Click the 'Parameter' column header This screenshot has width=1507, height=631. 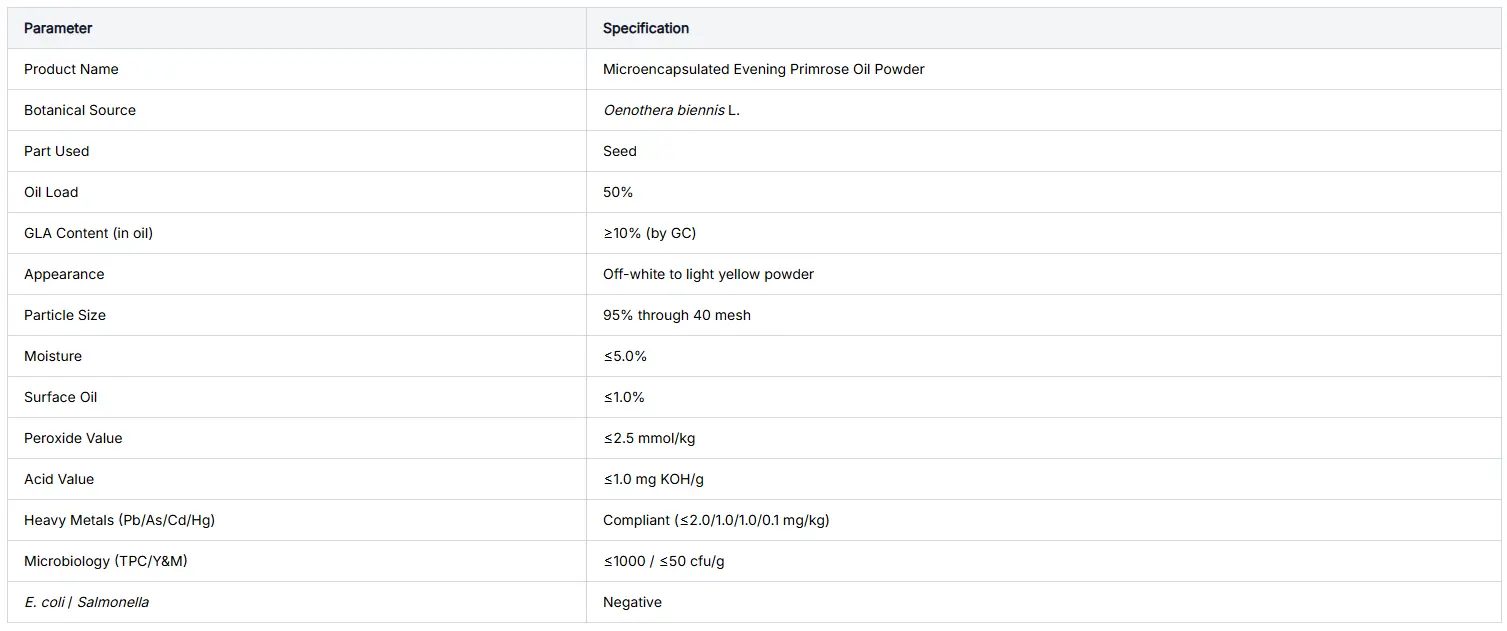pos(297,28)
